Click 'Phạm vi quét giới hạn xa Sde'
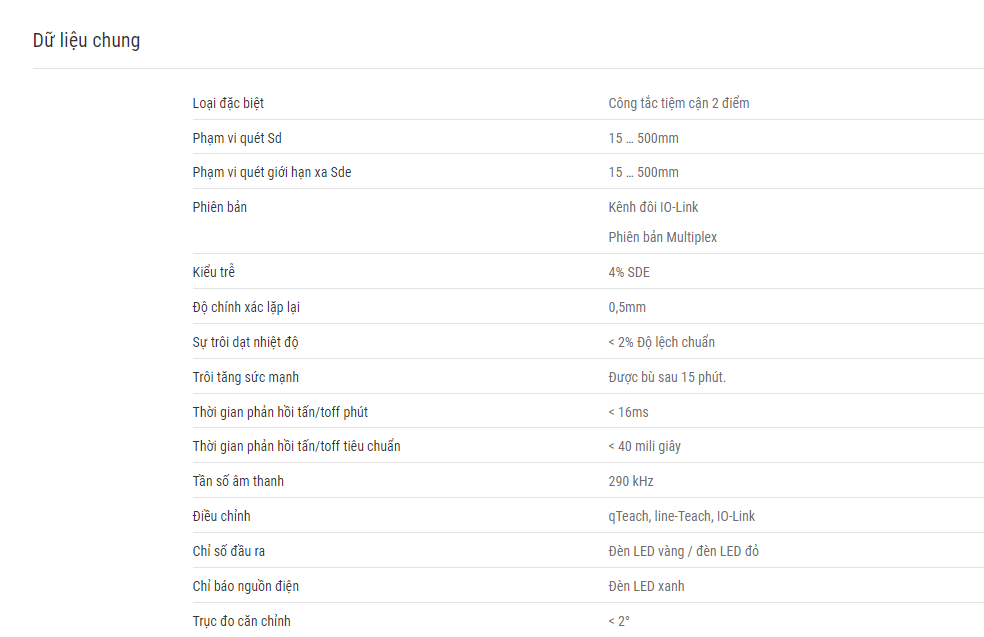 (x=272, y=172)
